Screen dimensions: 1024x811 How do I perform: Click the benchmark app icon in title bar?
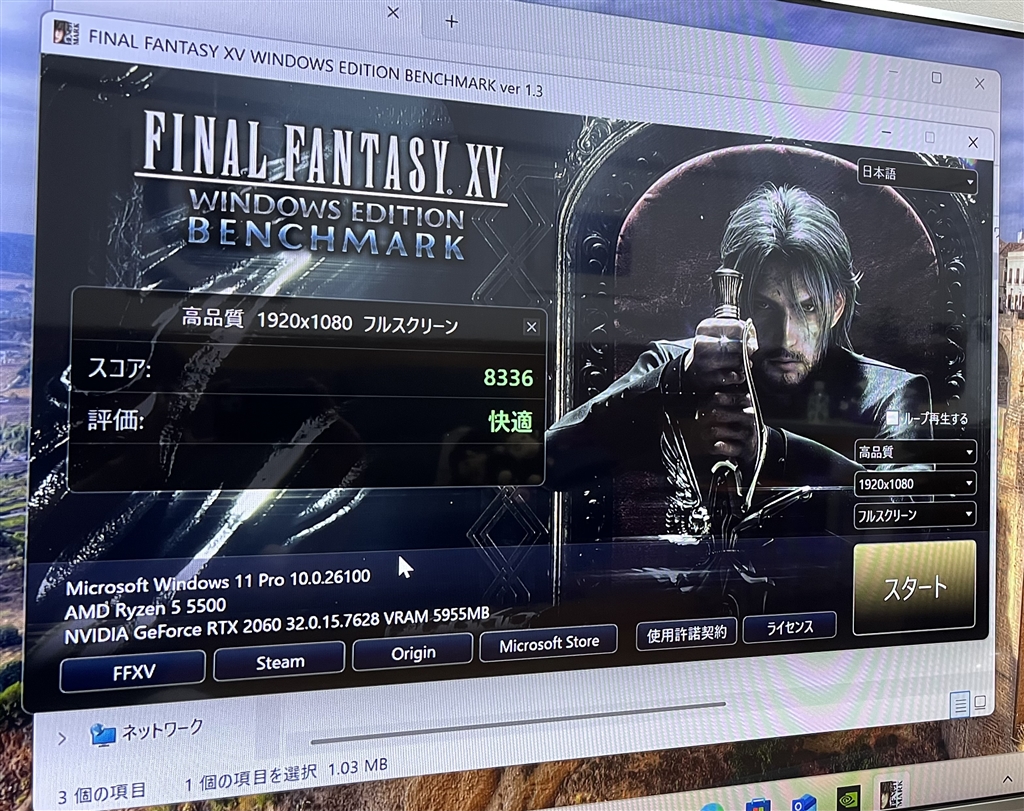click(67, 33)
